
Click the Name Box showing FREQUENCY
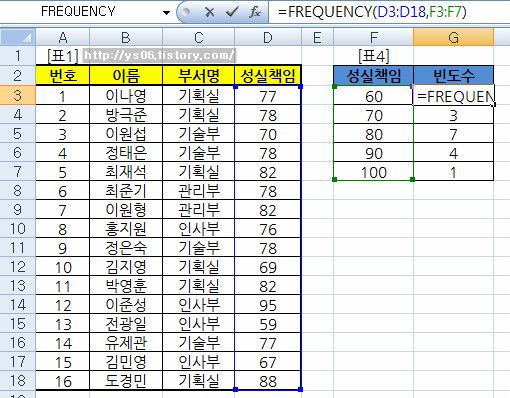tap(78, 12)
